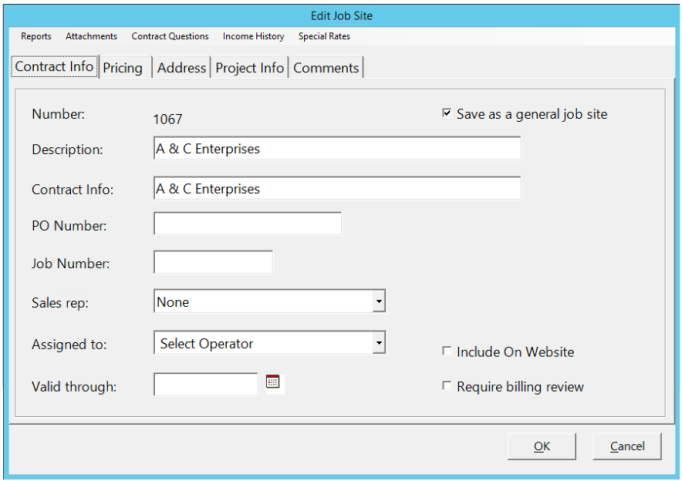Image resolution: width=682 pixels, height=481 pixels.
Task: Enable Include On Website checkbox
Action: (446, 351)
